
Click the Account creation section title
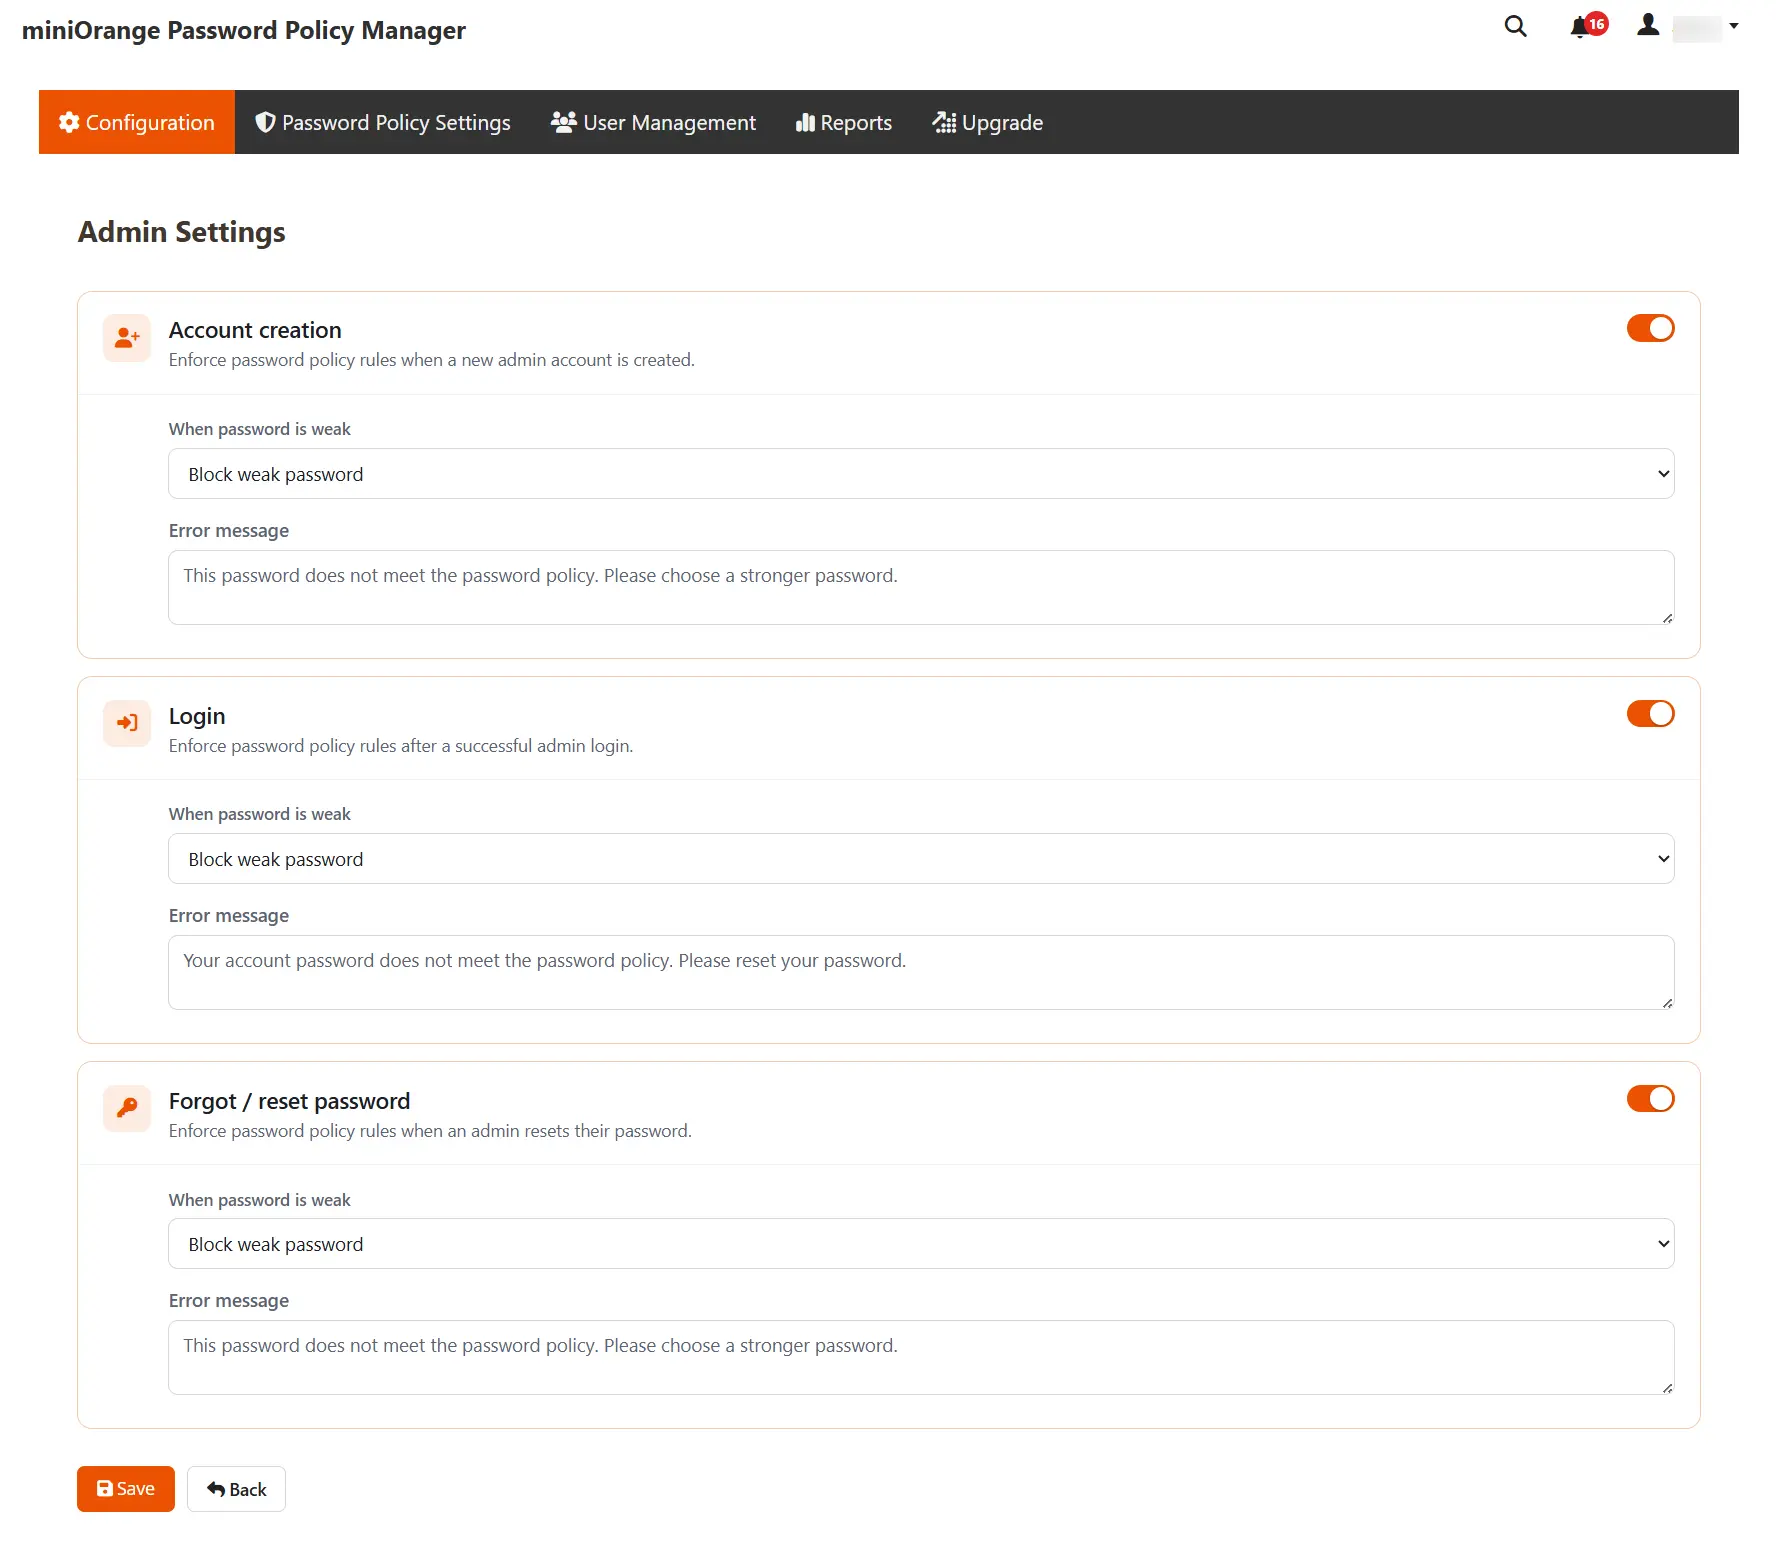coord(255,330)
